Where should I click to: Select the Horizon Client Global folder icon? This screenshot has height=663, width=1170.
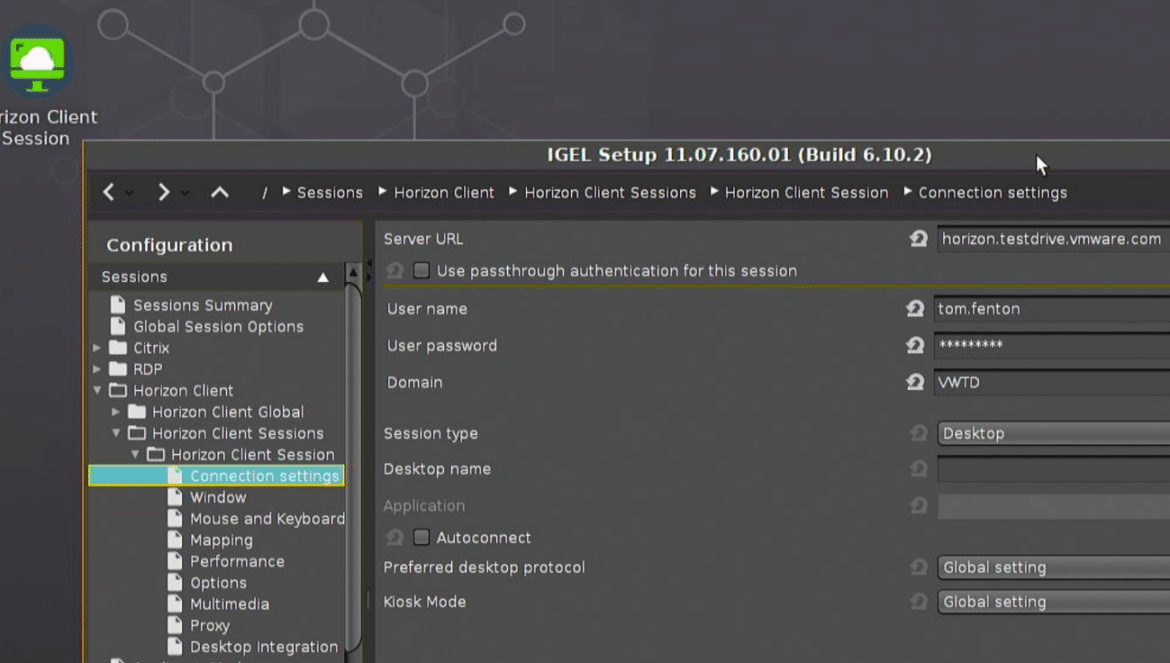coord(137,411)
